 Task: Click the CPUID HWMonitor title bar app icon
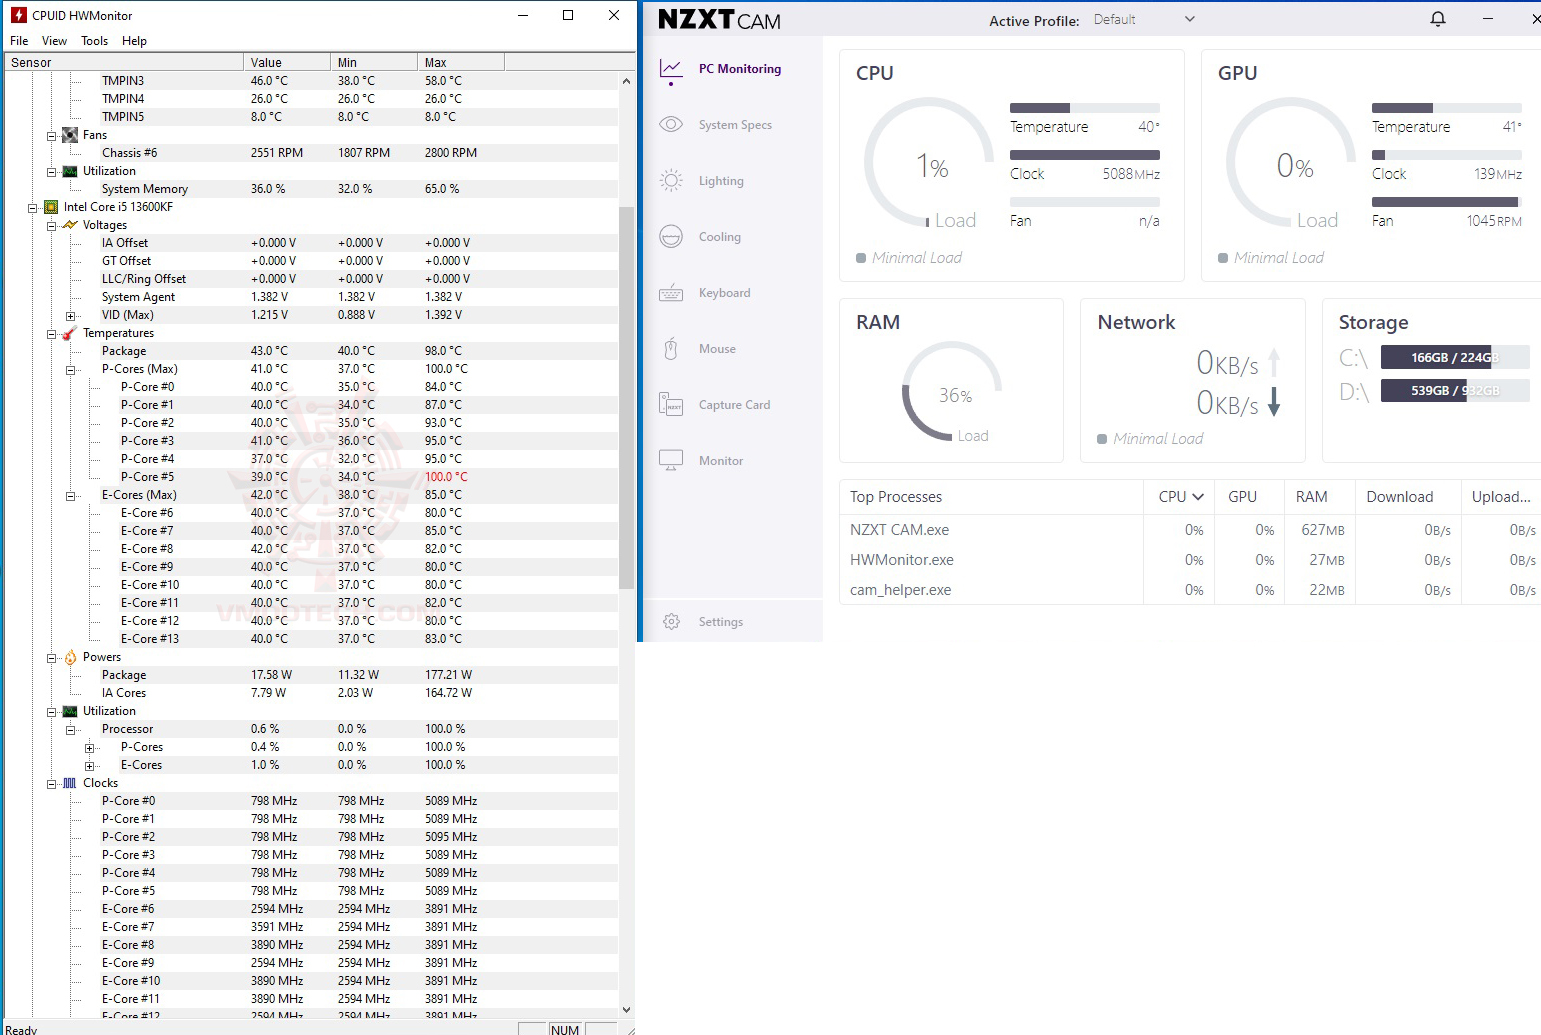pyautogui.click(x=18, y=15)
